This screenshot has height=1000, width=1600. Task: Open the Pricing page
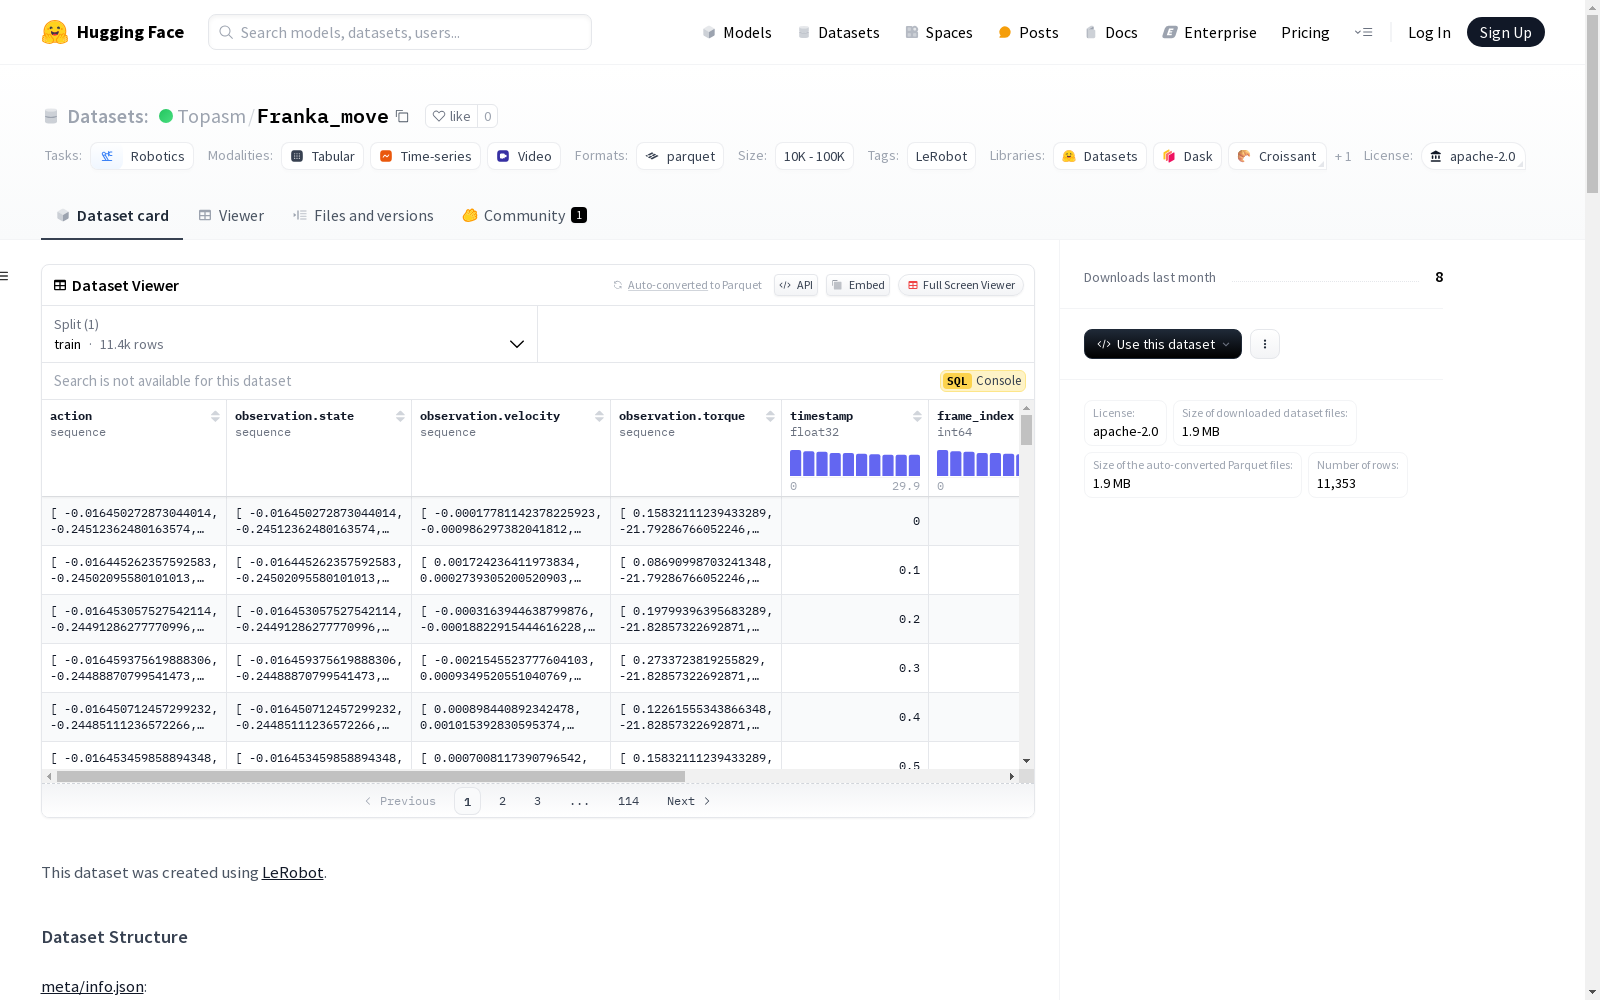[1305, 32]
